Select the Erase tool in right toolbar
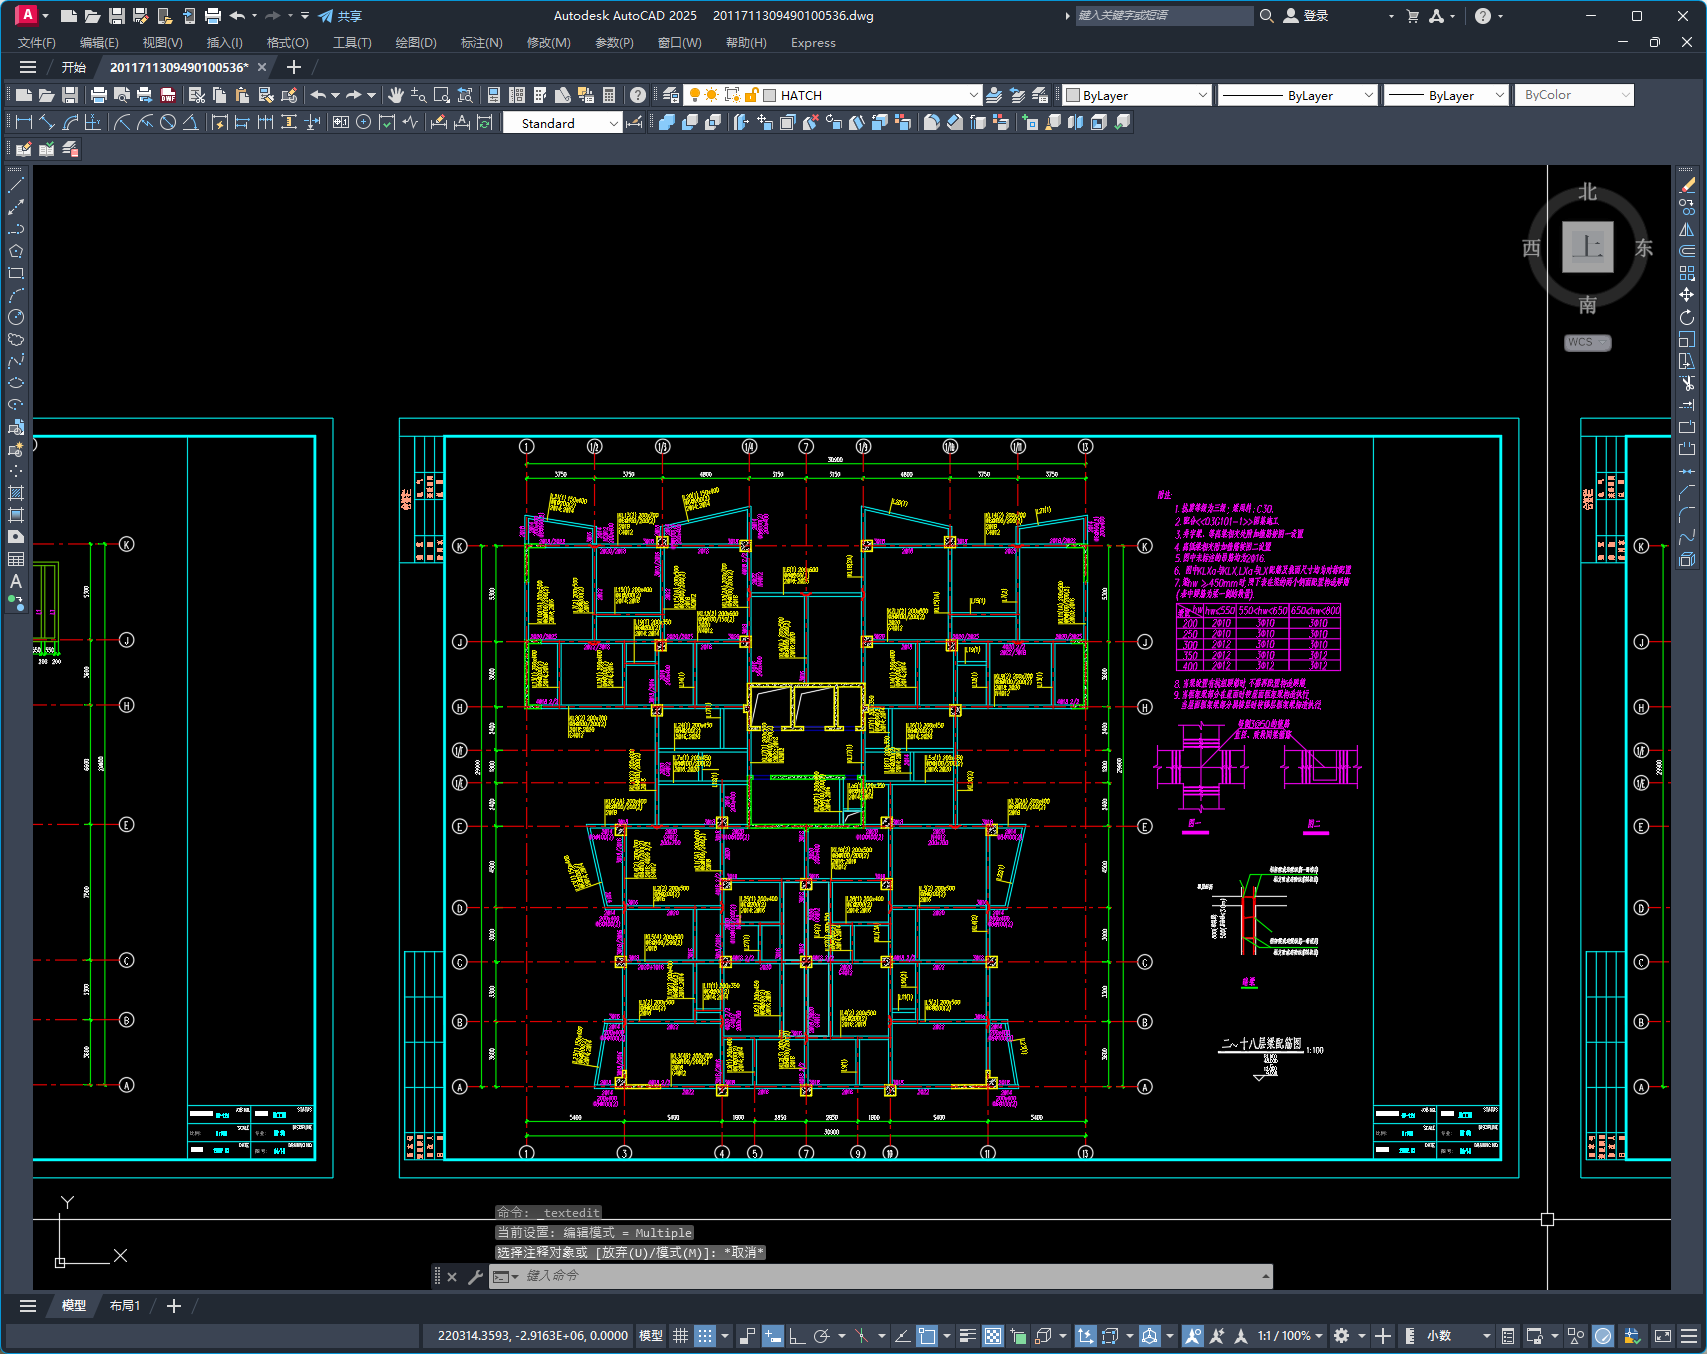The height and width of the screenshot is (1354, 1707). pos(1687,185)
